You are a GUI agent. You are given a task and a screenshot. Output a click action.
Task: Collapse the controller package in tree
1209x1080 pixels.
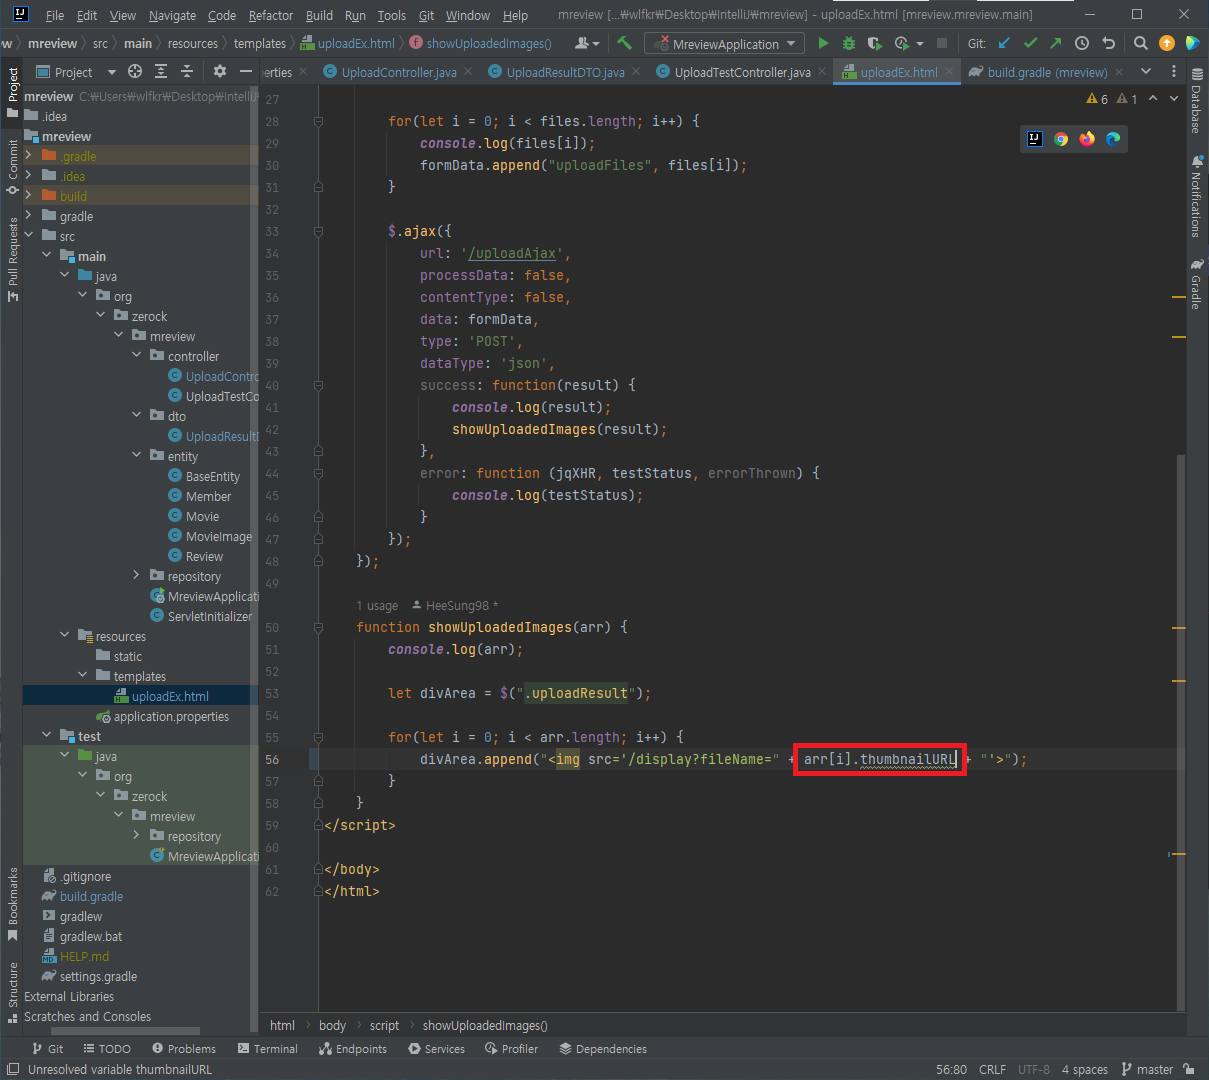137,355
